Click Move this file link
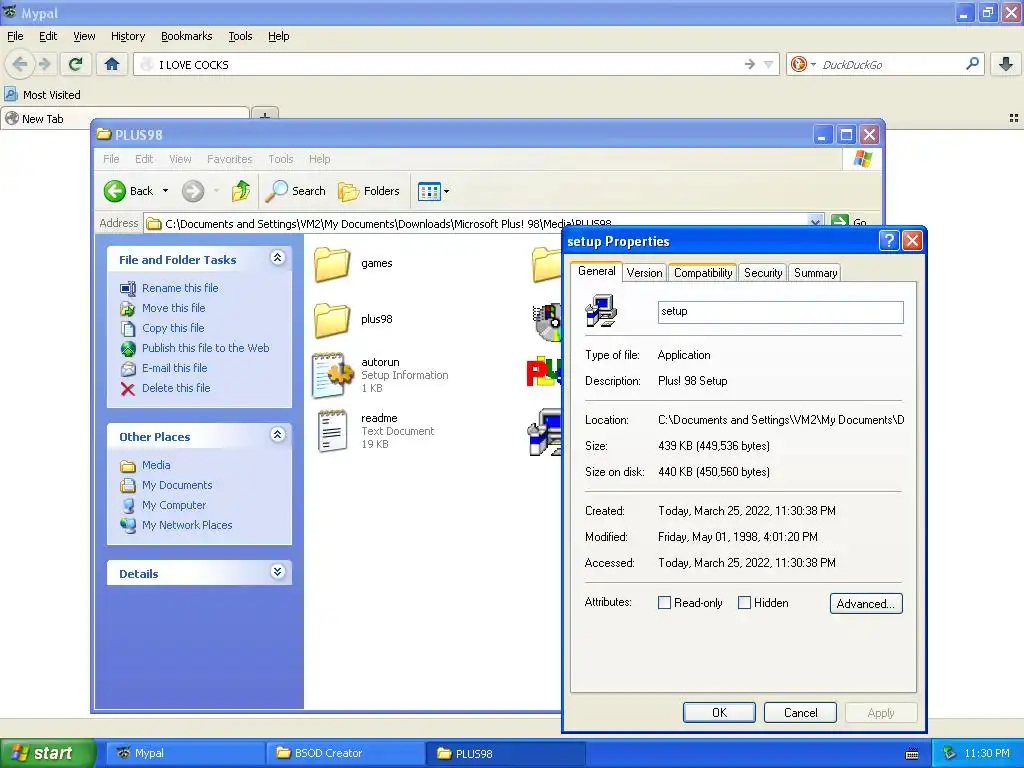The height and width of the screenshot is (768, 1024). [x=174, y=308]
